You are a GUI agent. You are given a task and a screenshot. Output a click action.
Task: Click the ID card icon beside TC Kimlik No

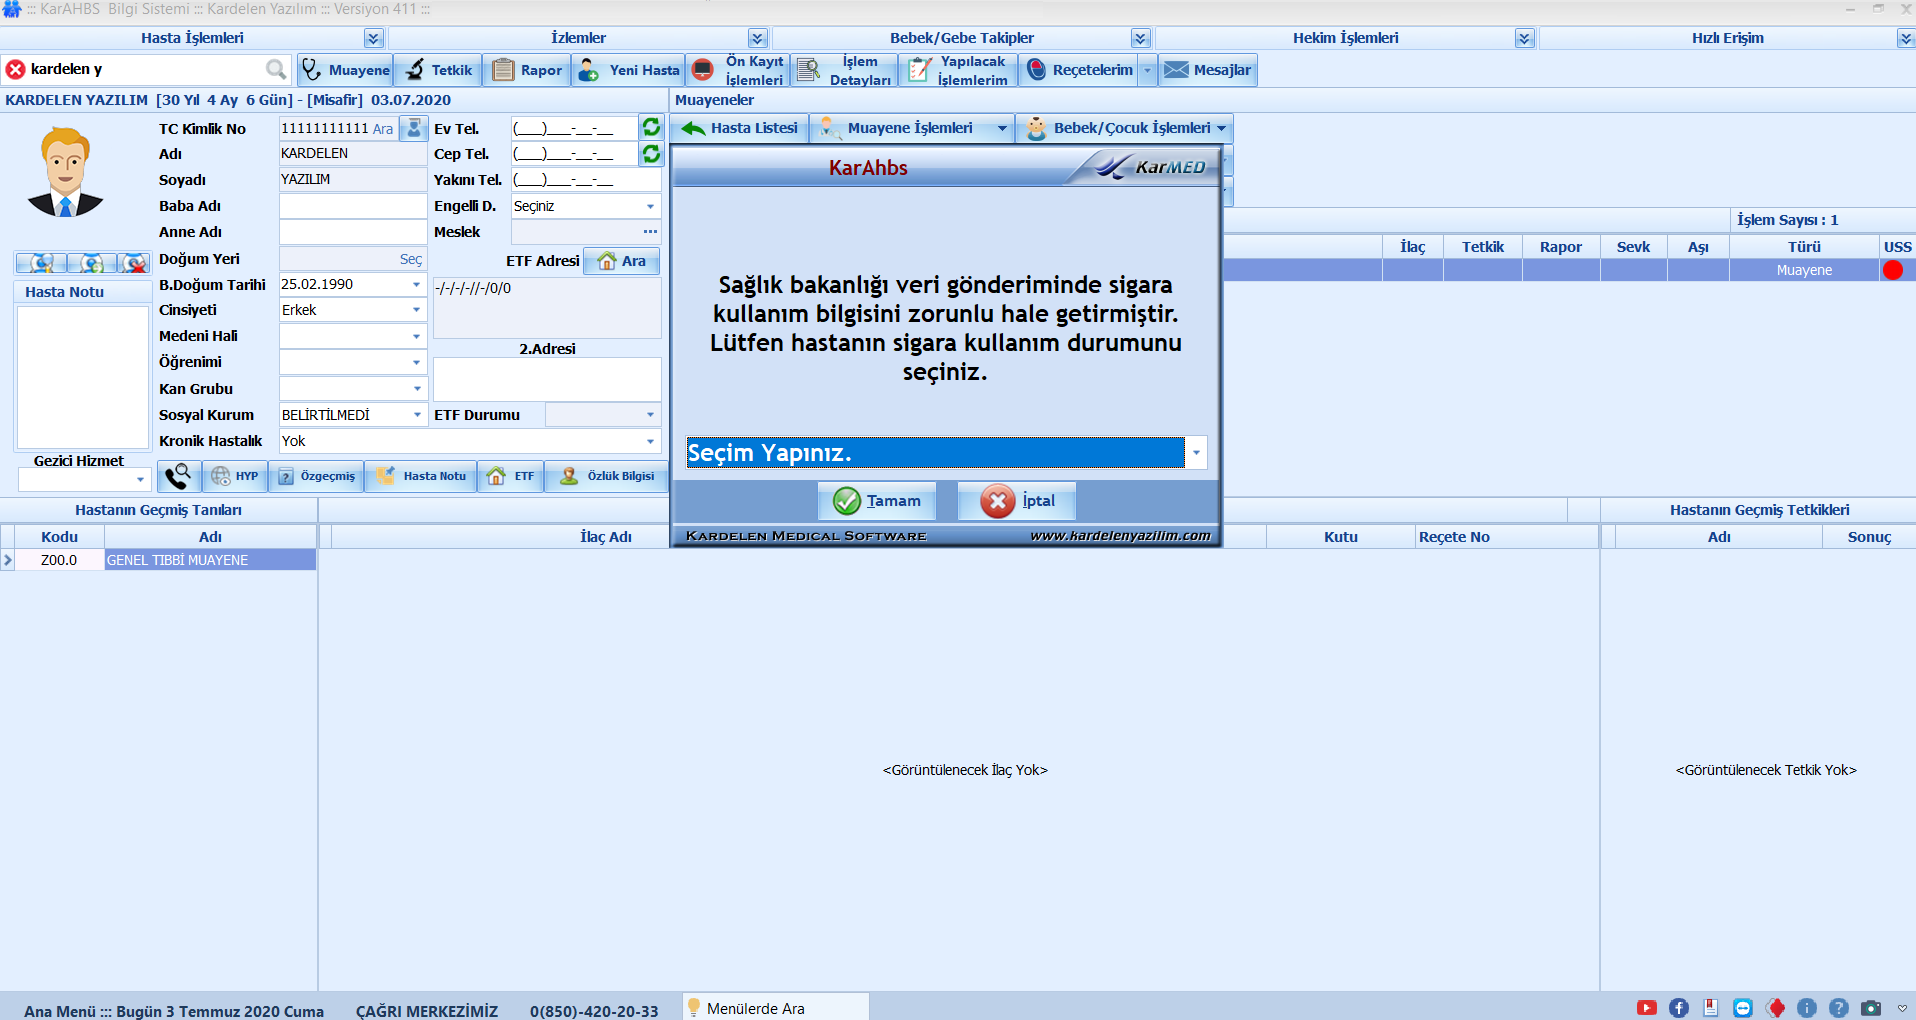point(413,128)
